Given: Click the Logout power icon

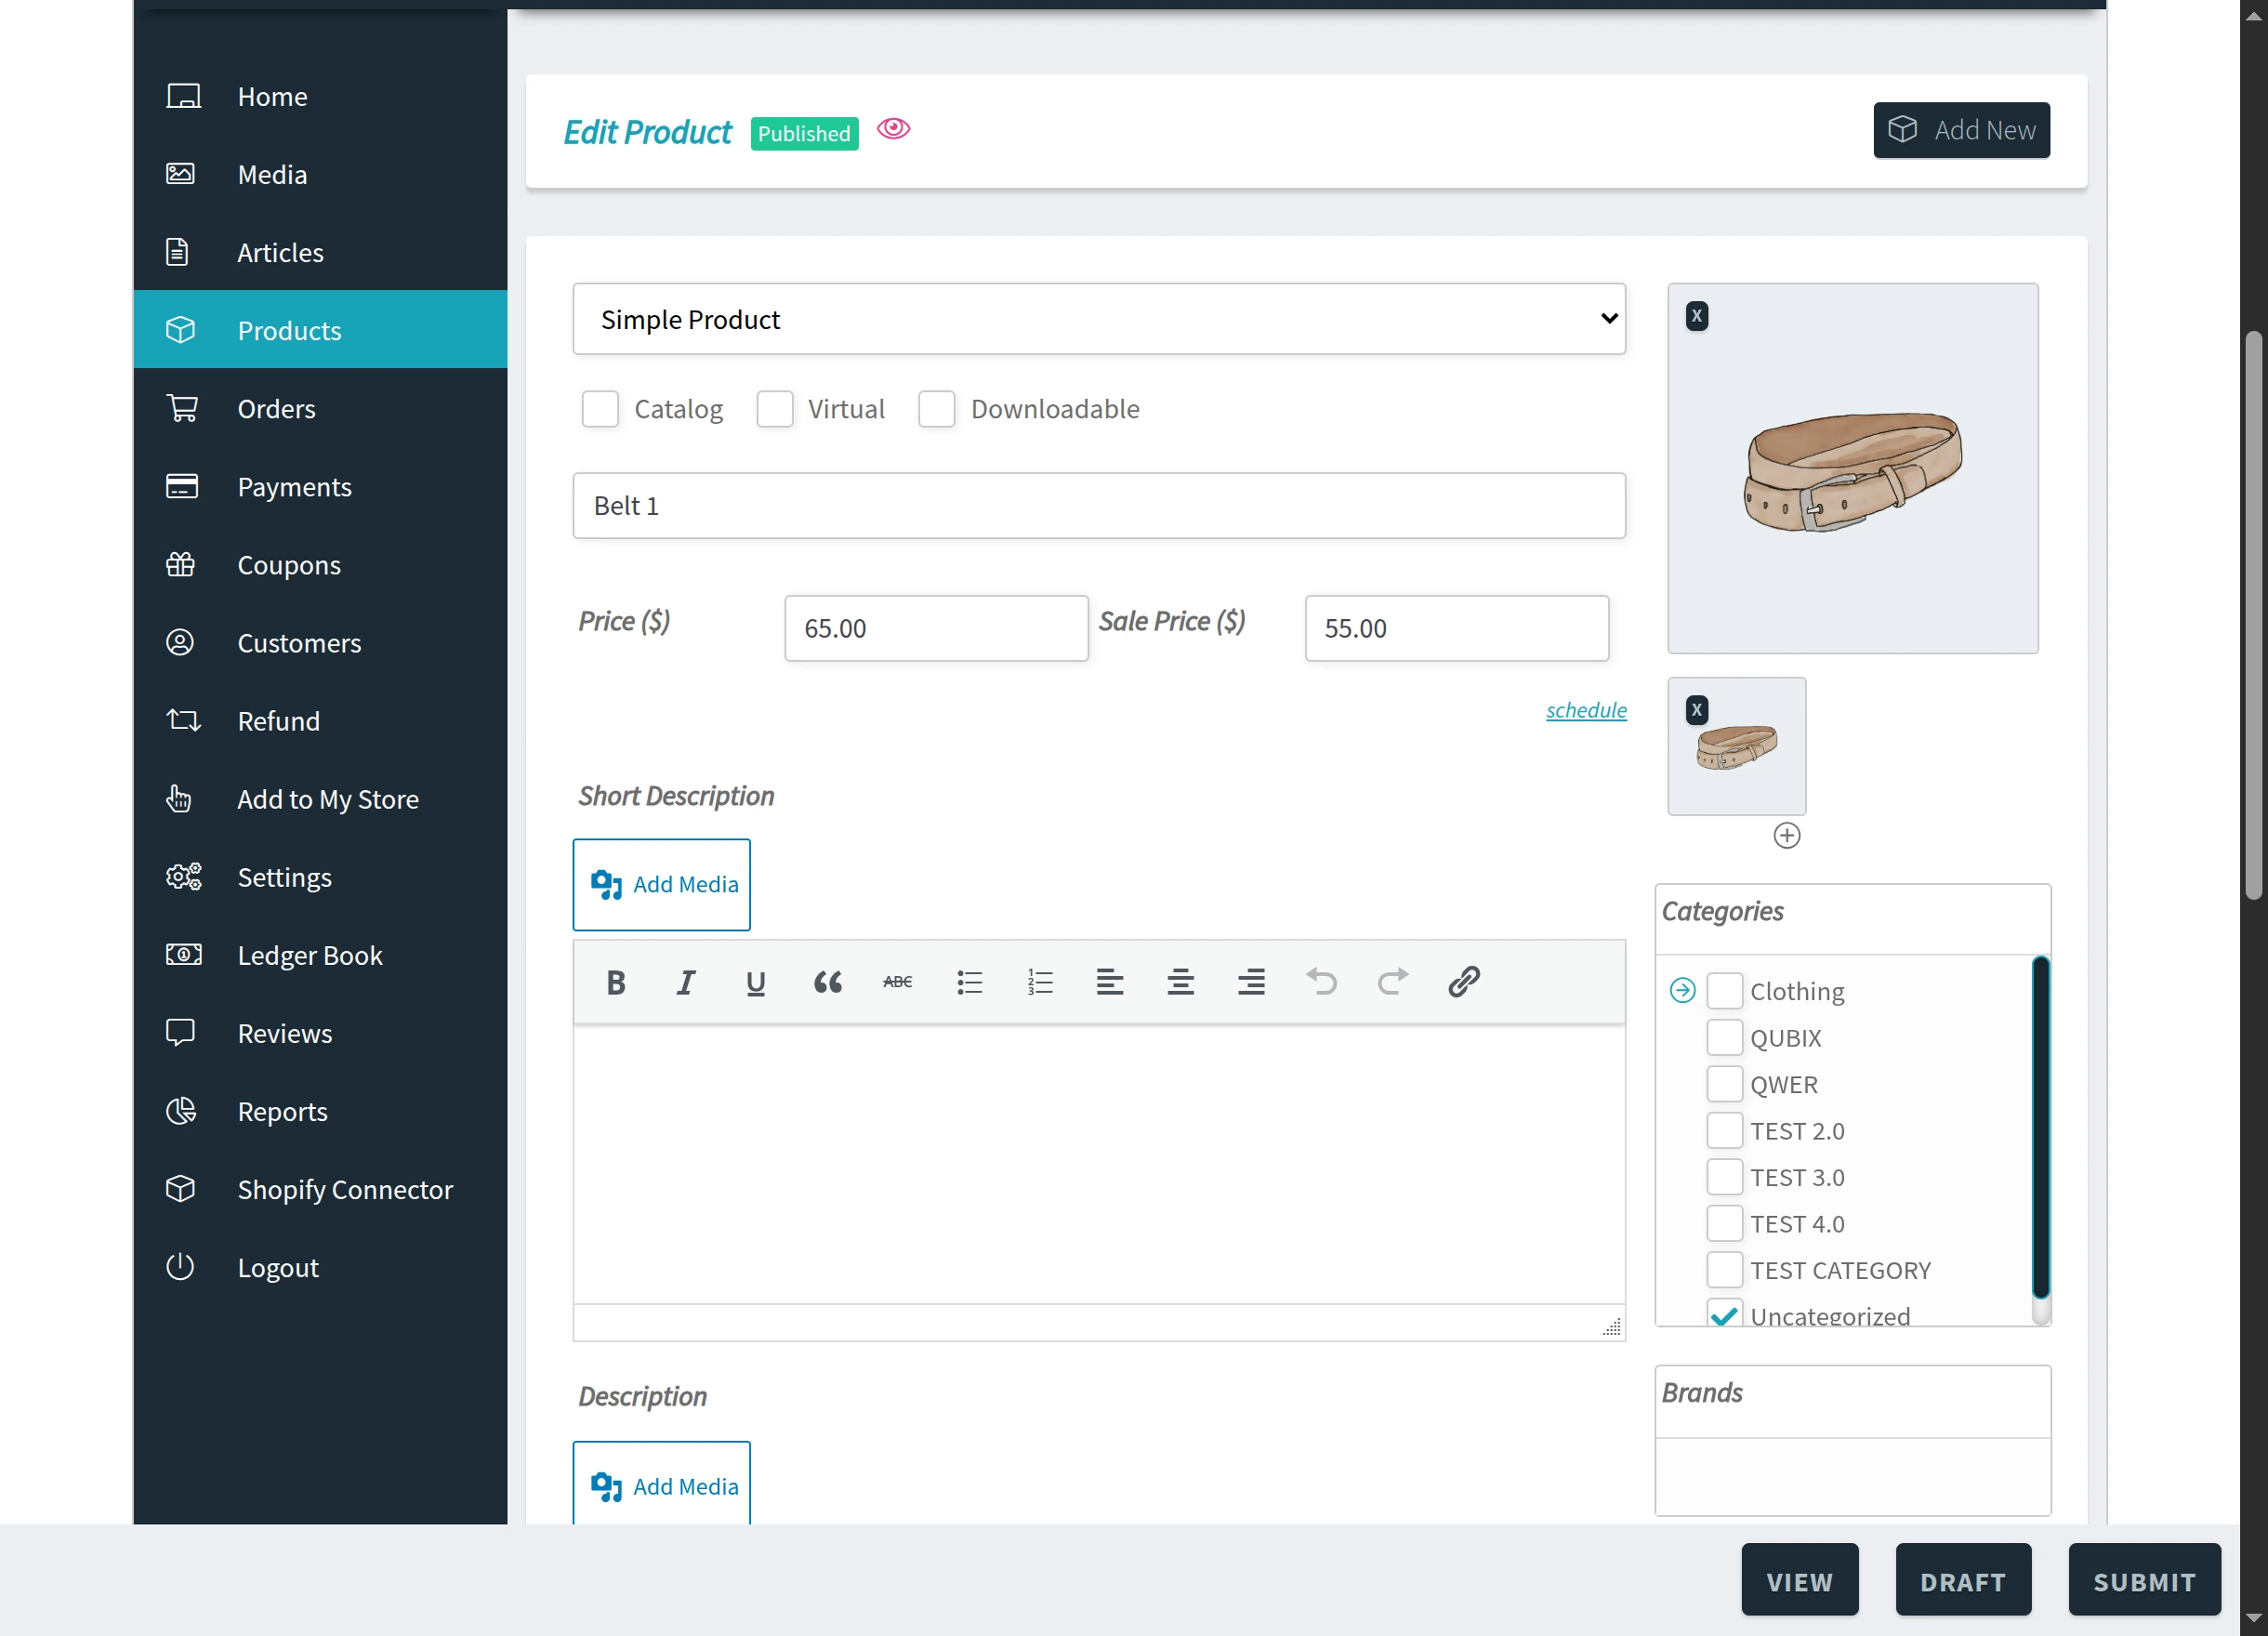Looking at the screenshot, I should 180,1267.
